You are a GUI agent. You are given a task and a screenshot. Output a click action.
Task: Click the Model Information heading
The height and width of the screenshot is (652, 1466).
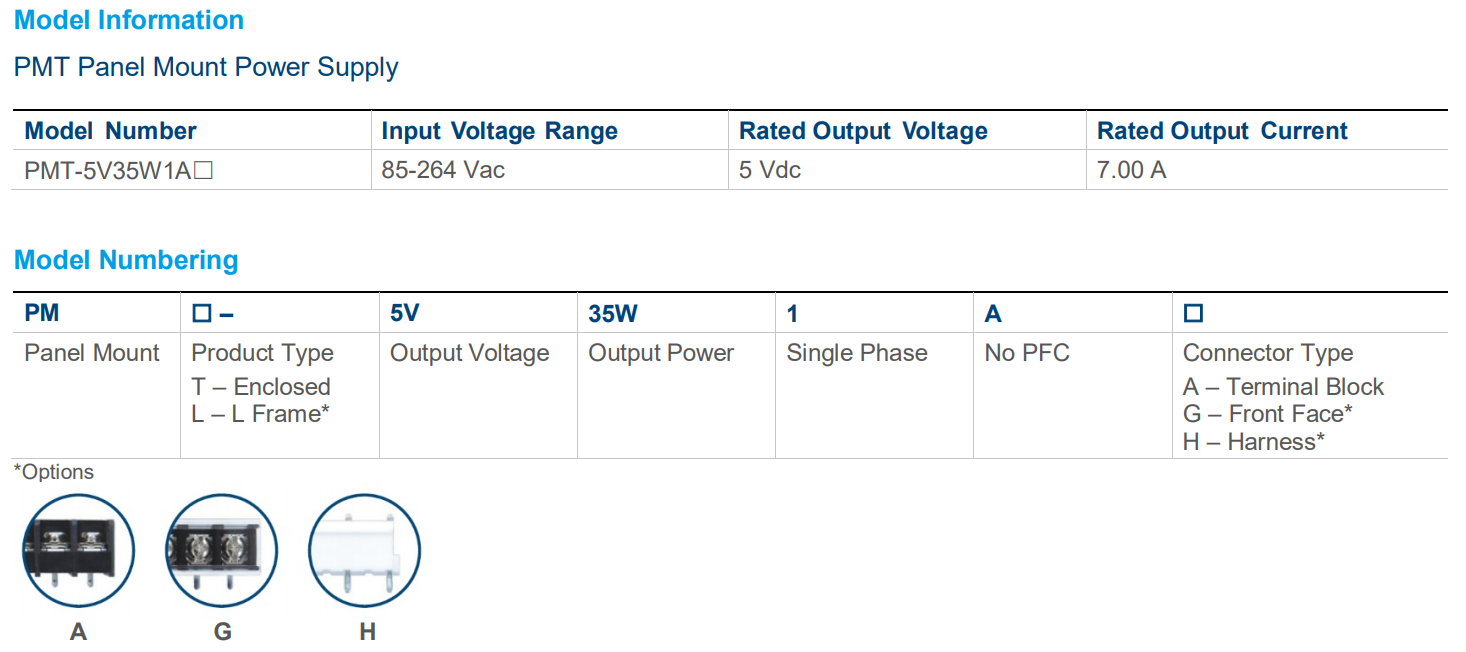click(129, 20)
